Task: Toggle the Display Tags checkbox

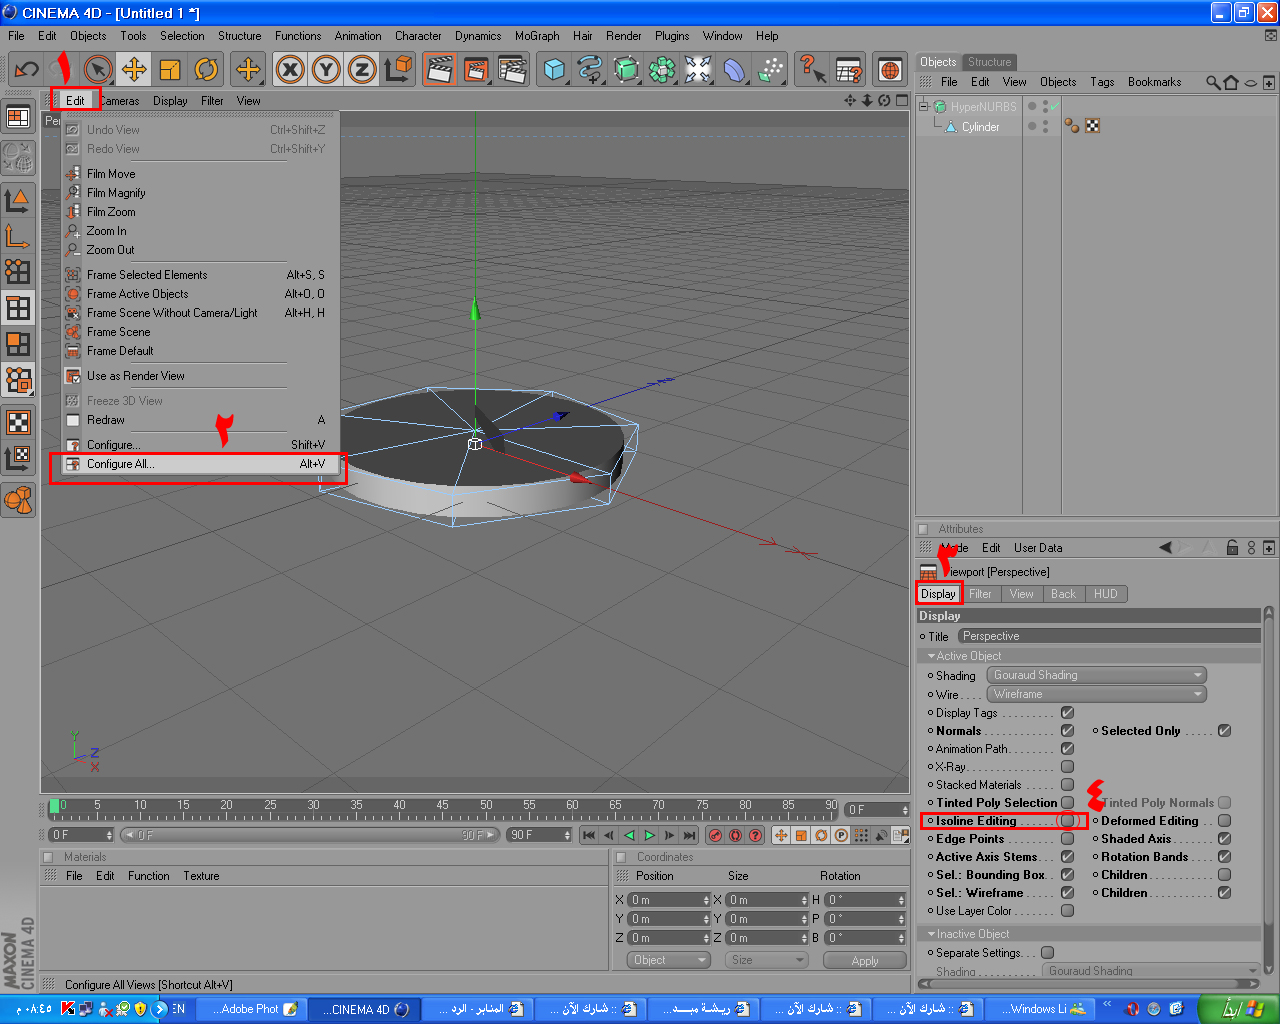Action: point(1067,713)
